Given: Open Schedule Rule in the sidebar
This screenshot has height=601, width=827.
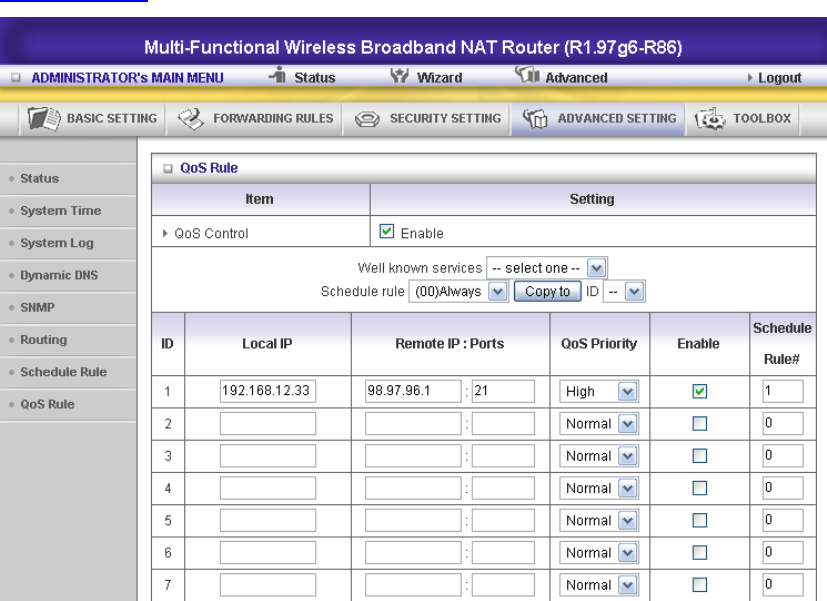Looking at the screenshot, I should coord(63,372).
